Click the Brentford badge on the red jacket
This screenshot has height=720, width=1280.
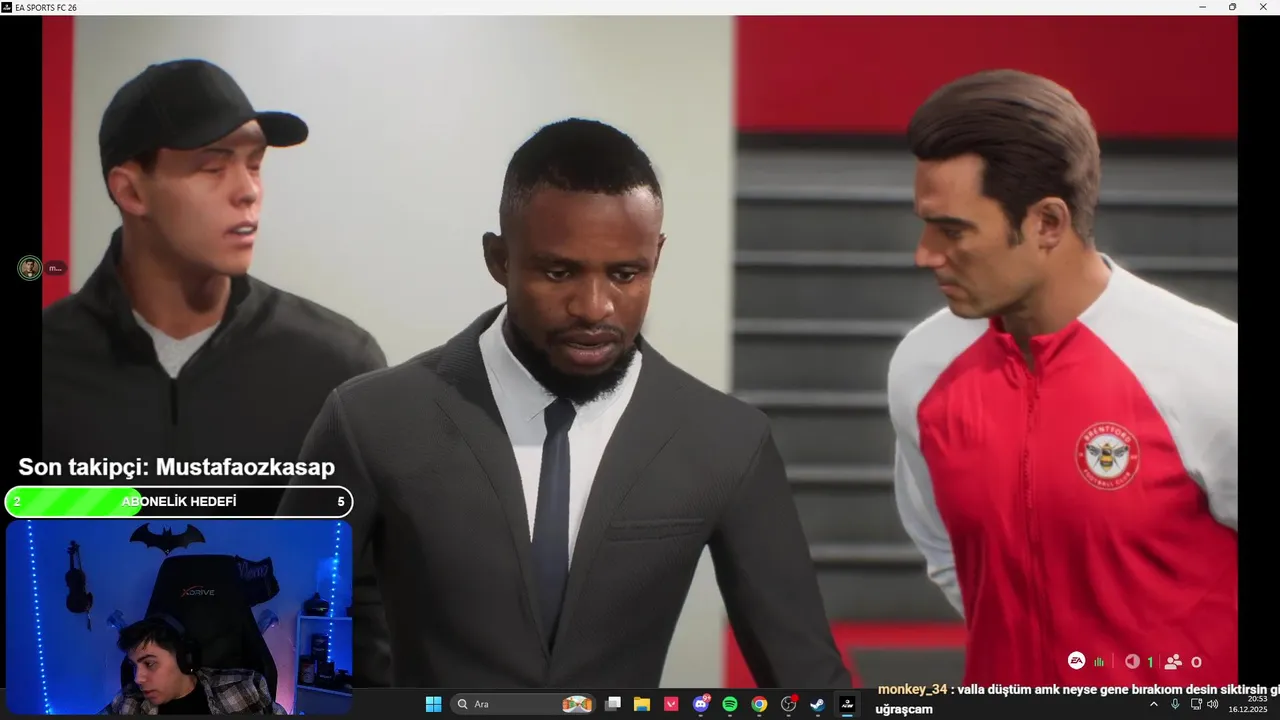click(x=1107, y=455)
